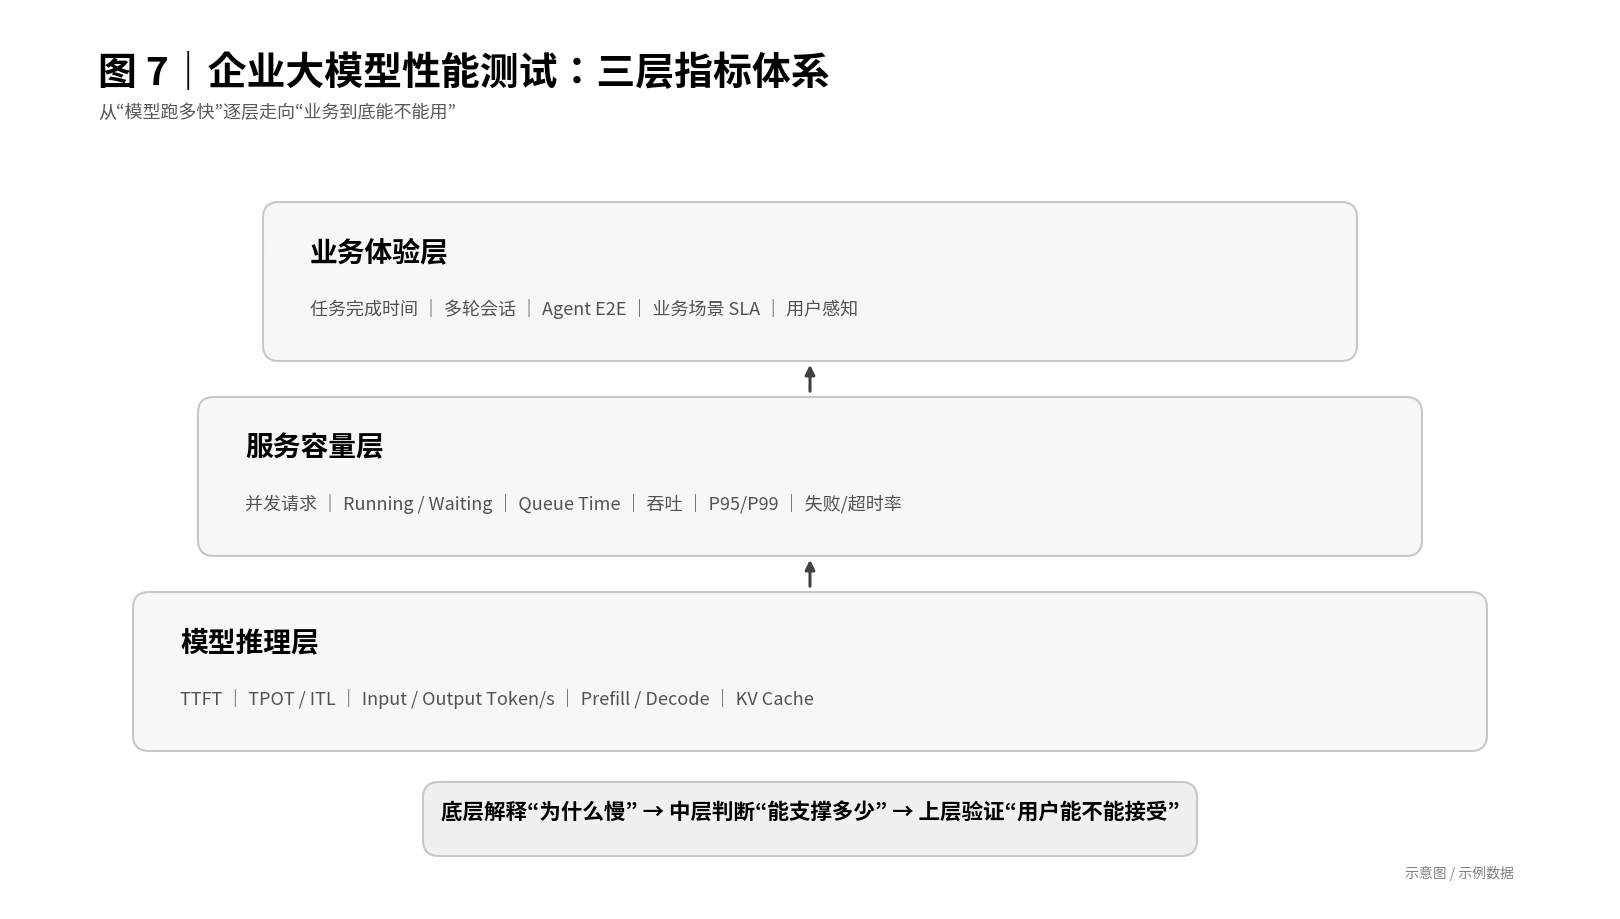This screenshot has height=919, width=1620.
Task: Click the 用户感知 metric
Action: coord(822,308)
